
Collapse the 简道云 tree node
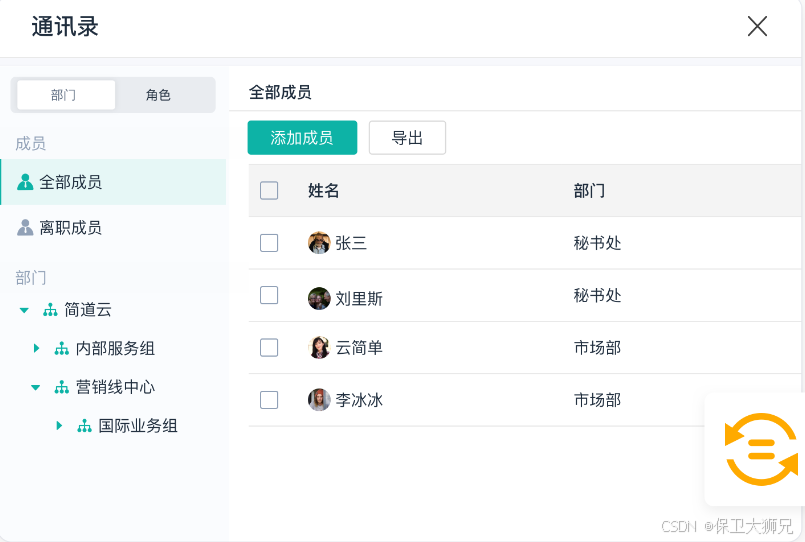click(24, 310)
